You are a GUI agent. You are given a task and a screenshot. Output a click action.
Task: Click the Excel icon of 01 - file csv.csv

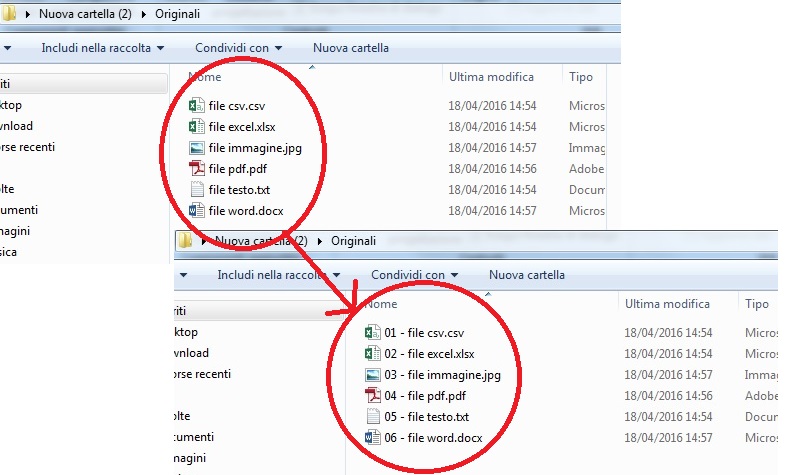[373, 333]
